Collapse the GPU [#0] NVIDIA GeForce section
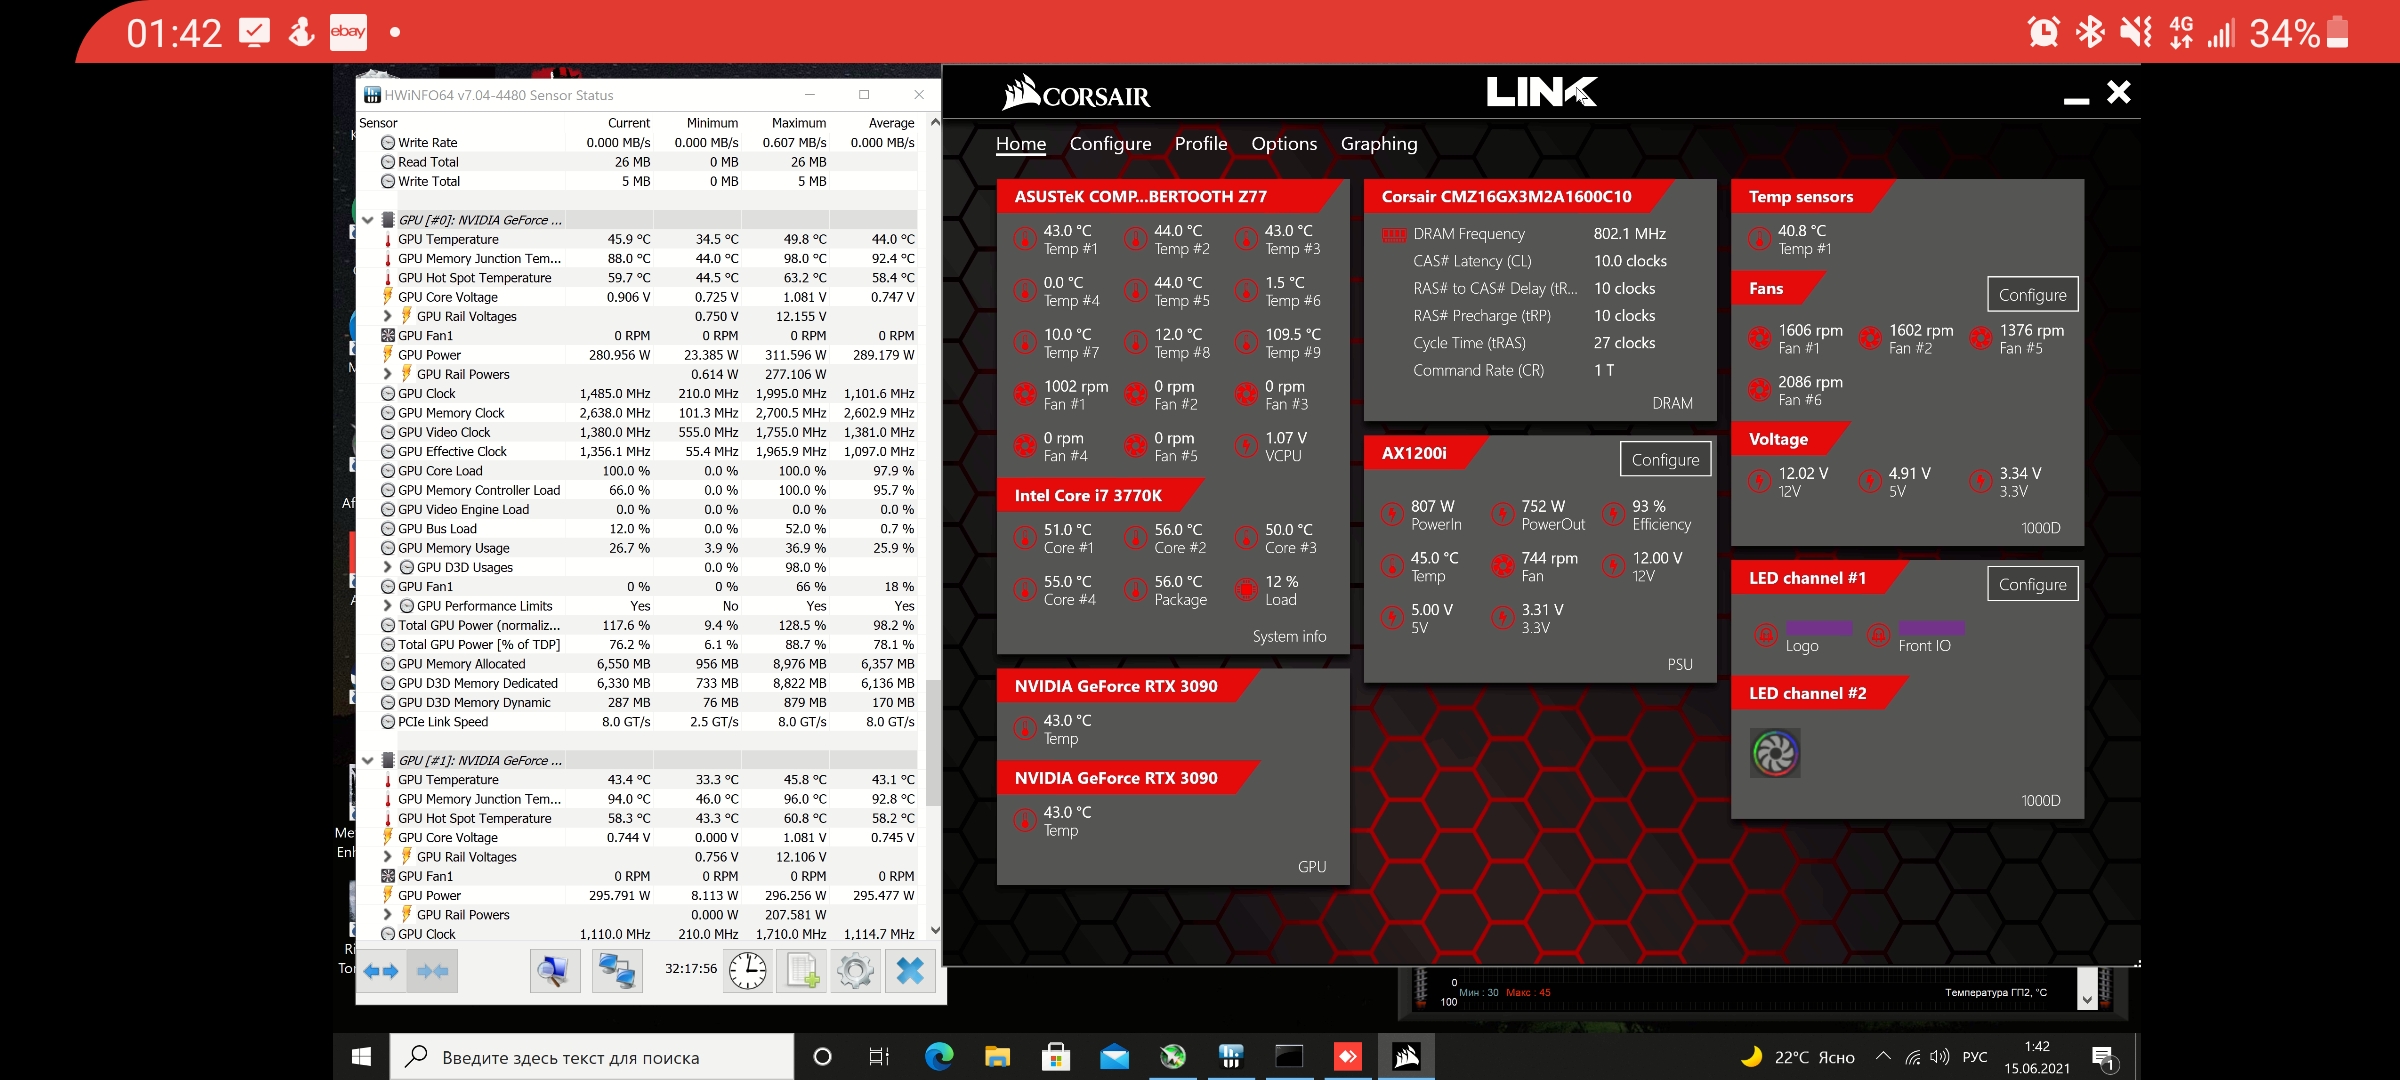The height and width of the screenshot is (1080, 2400). (368, 220)
